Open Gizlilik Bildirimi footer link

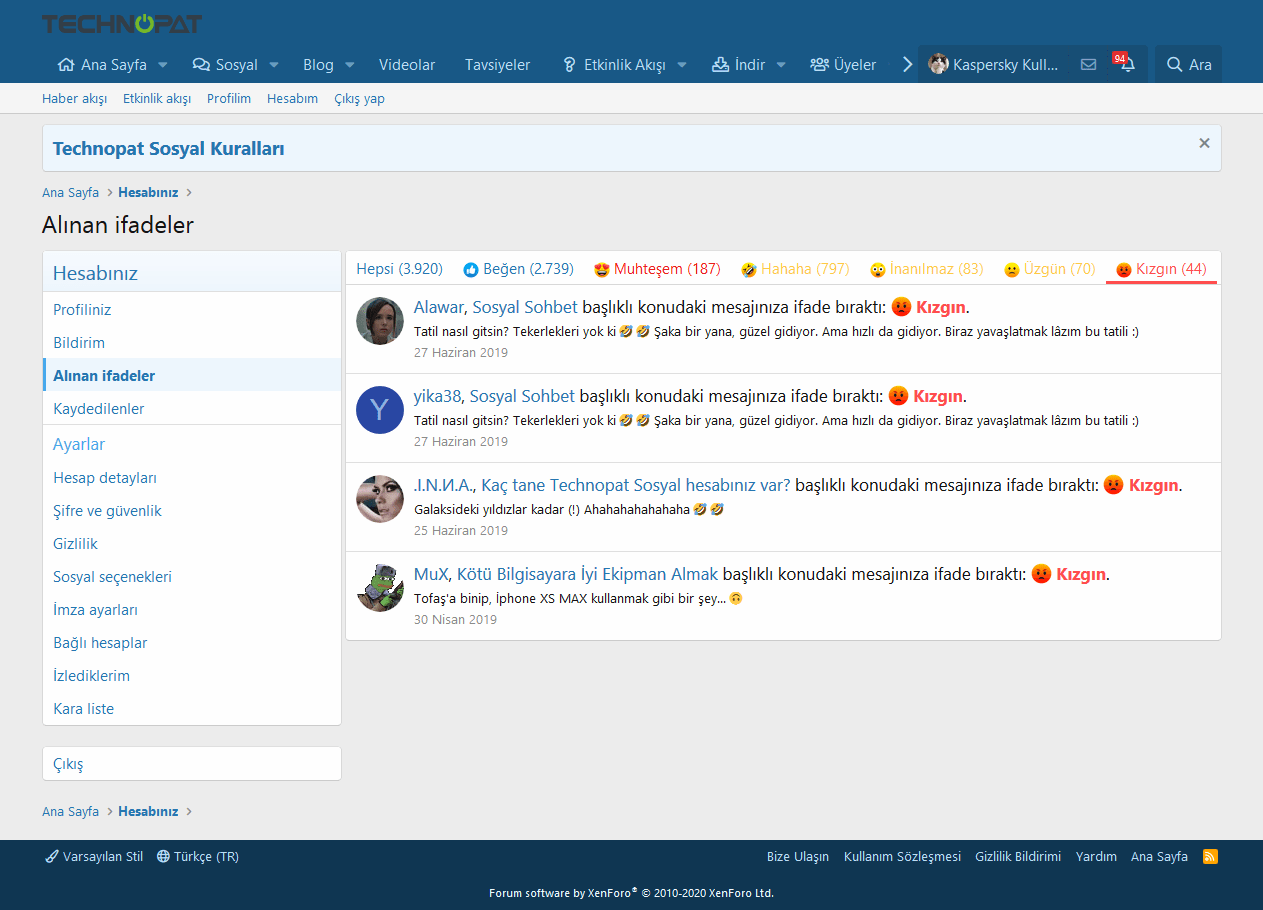(1018, 856)
